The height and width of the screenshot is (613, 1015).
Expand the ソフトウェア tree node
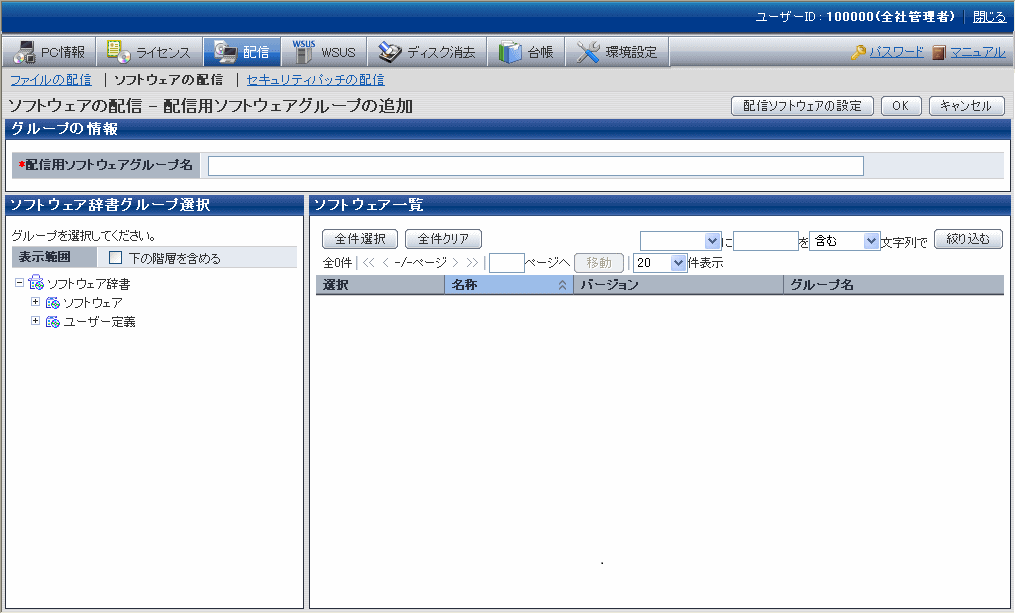click(36, 302)
